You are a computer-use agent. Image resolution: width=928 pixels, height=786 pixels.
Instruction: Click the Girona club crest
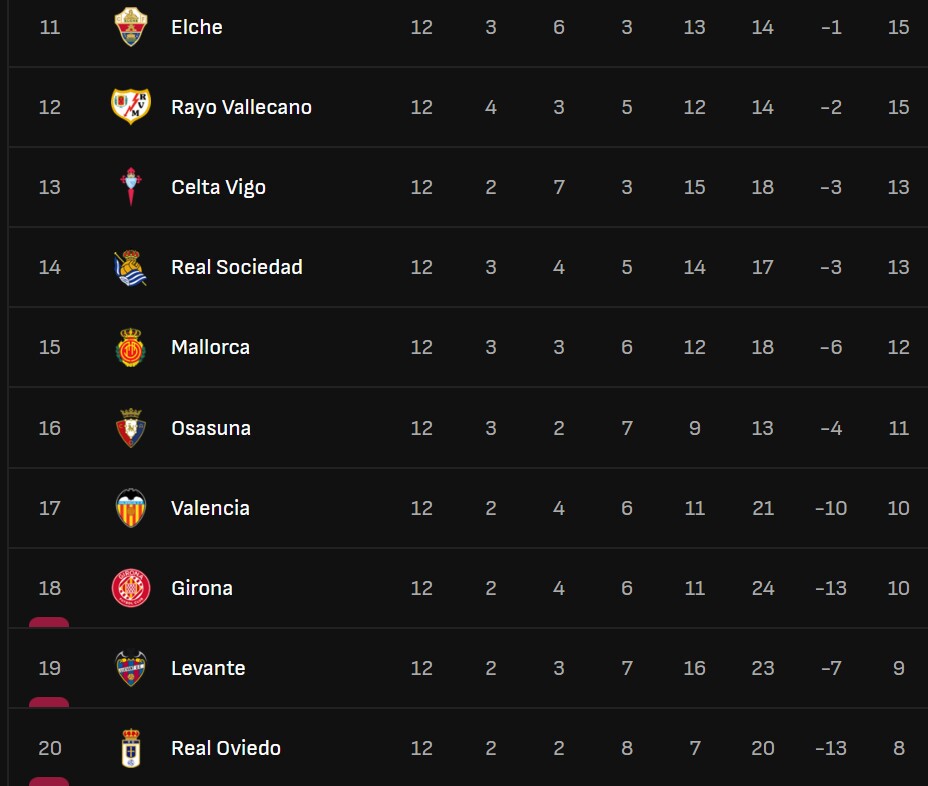pyautogui.click(x=131, y=588)
